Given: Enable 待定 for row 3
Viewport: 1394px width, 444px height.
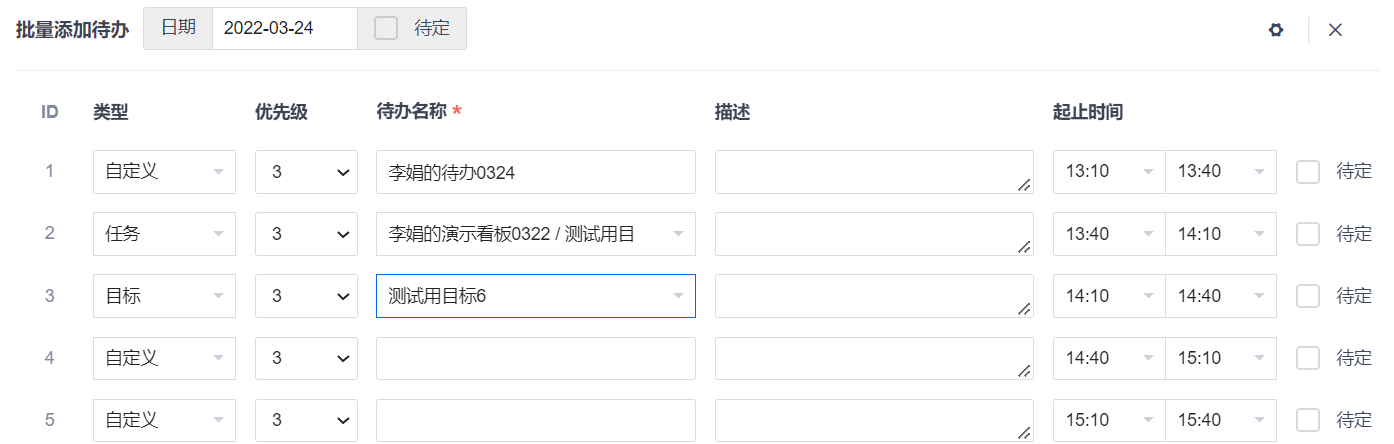Looking at the screenshot, I should tap(1308, 296).
